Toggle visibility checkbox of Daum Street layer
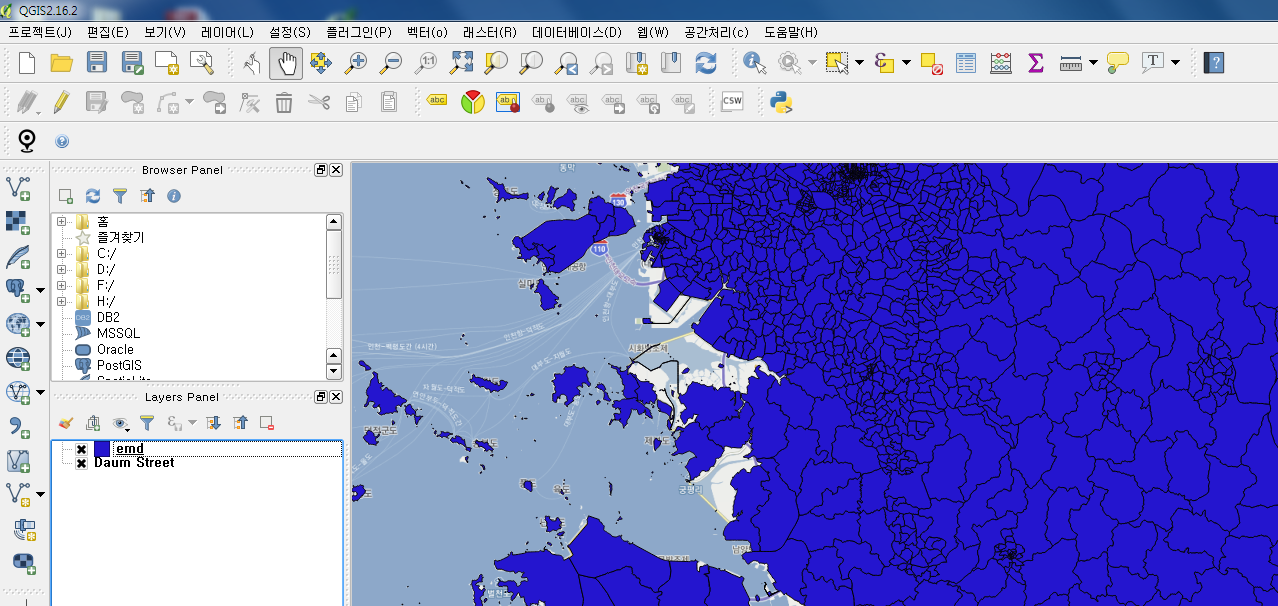The width and height of the screenshot is (1278, 606). pyautogui.click(x=81, y=463)
